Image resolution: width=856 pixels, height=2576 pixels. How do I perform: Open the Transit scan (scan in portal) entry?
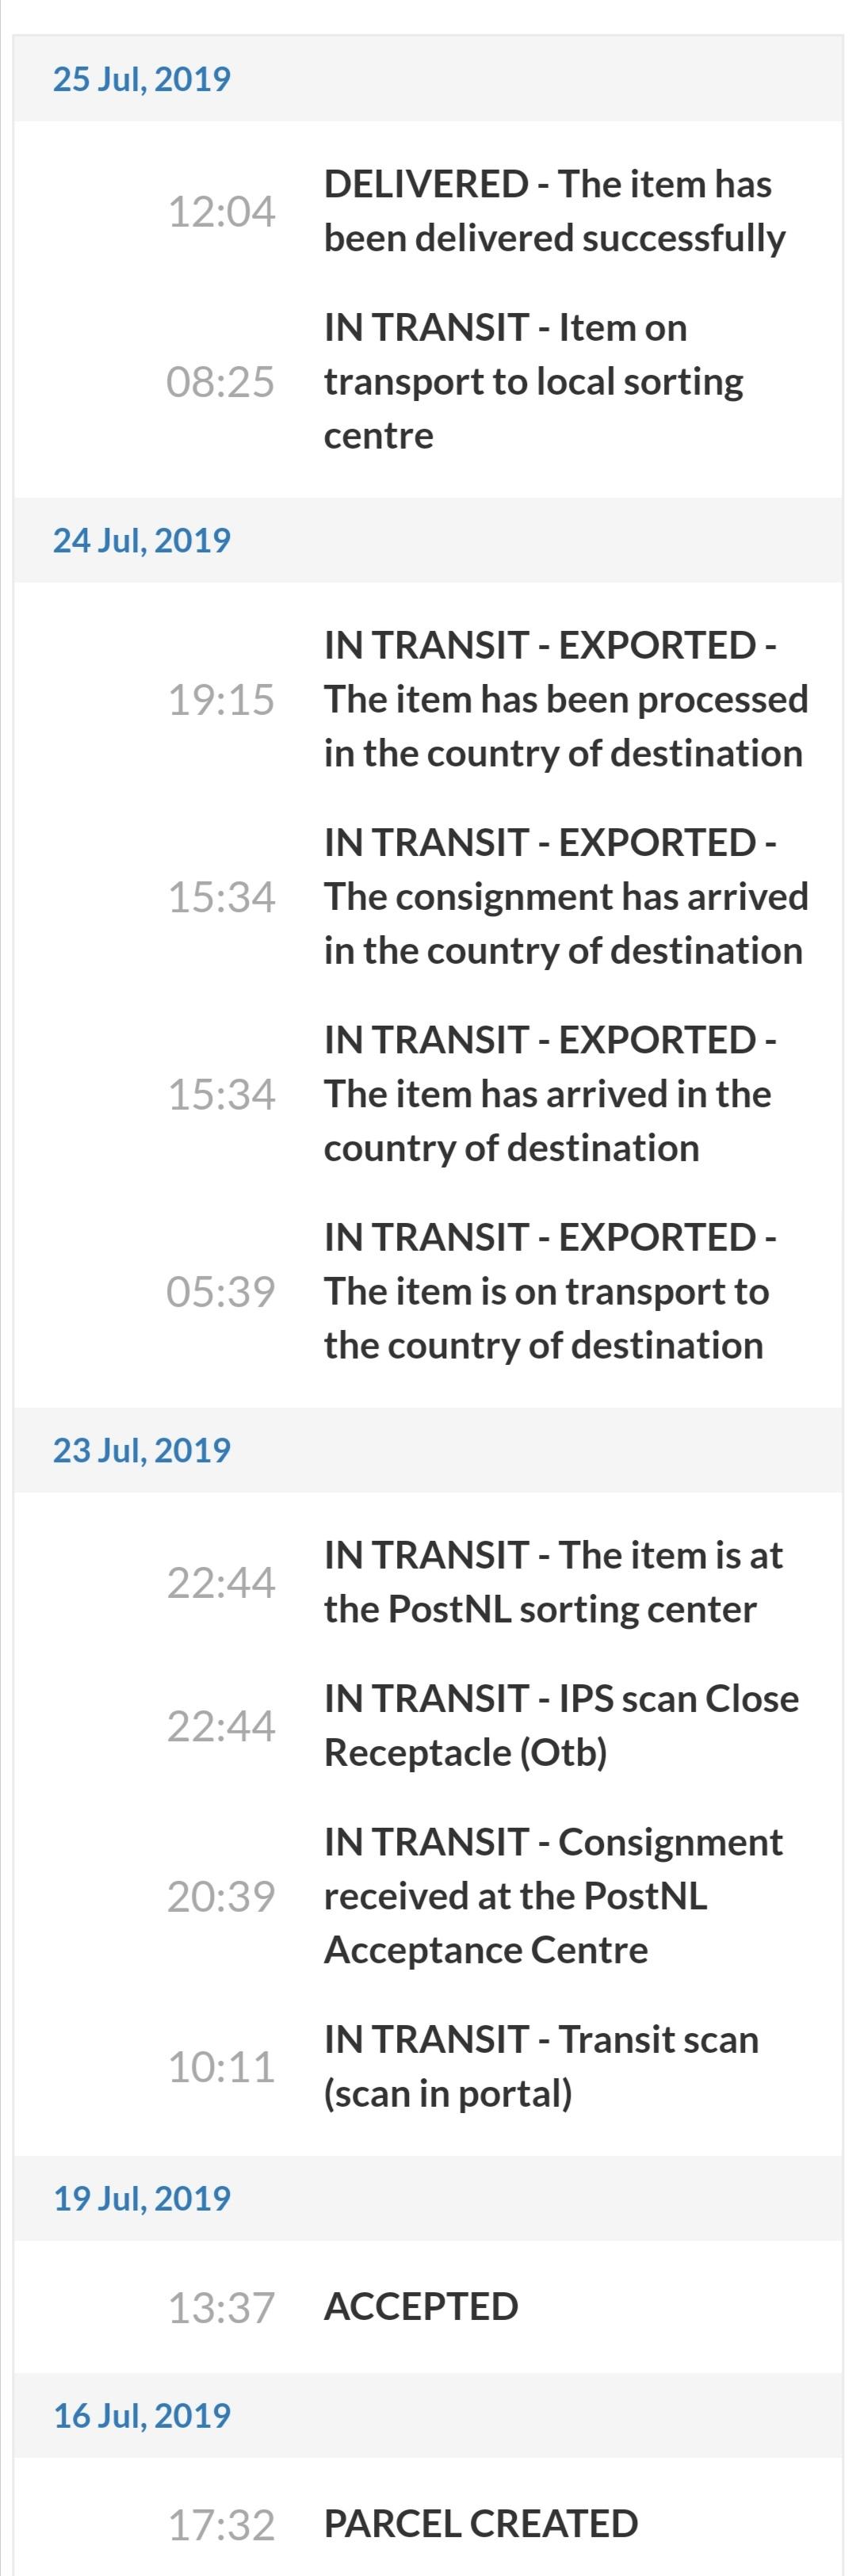428,2066
